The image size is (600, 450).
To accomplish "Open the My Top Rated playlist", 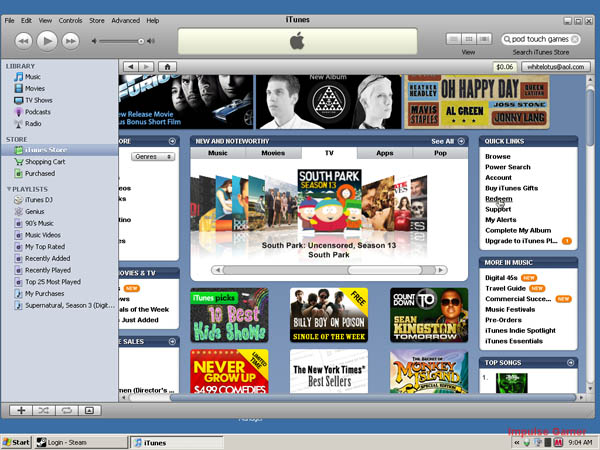I will [39, 247].
